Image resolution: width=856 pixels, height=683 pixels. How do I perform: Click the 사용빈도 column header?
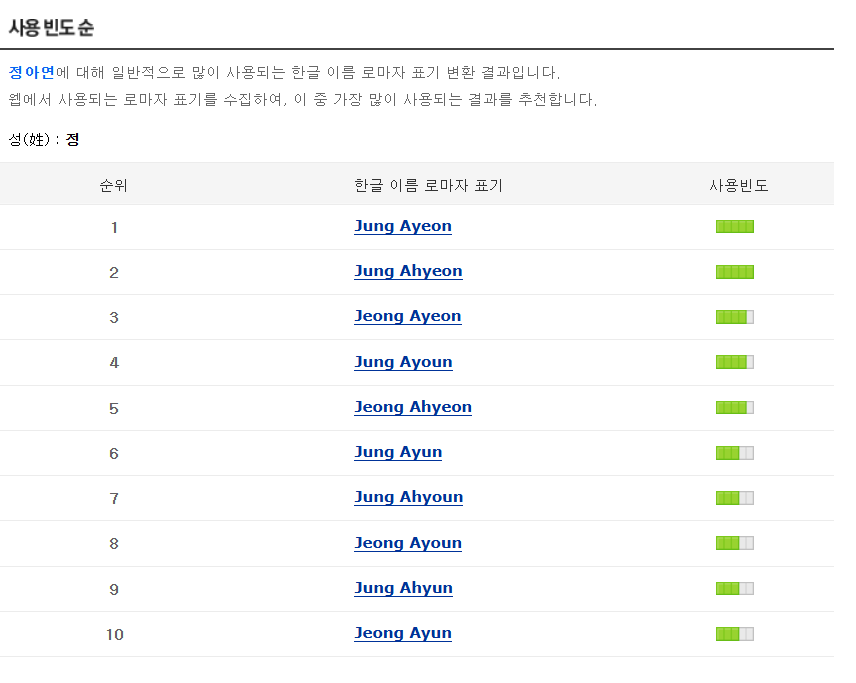point(739,186)
